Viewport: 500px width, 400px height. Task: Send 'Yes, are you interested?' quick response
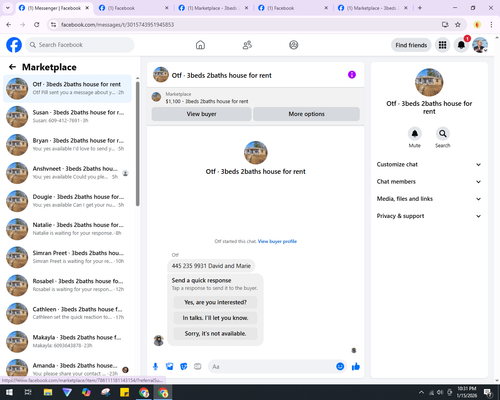(215, 302)
